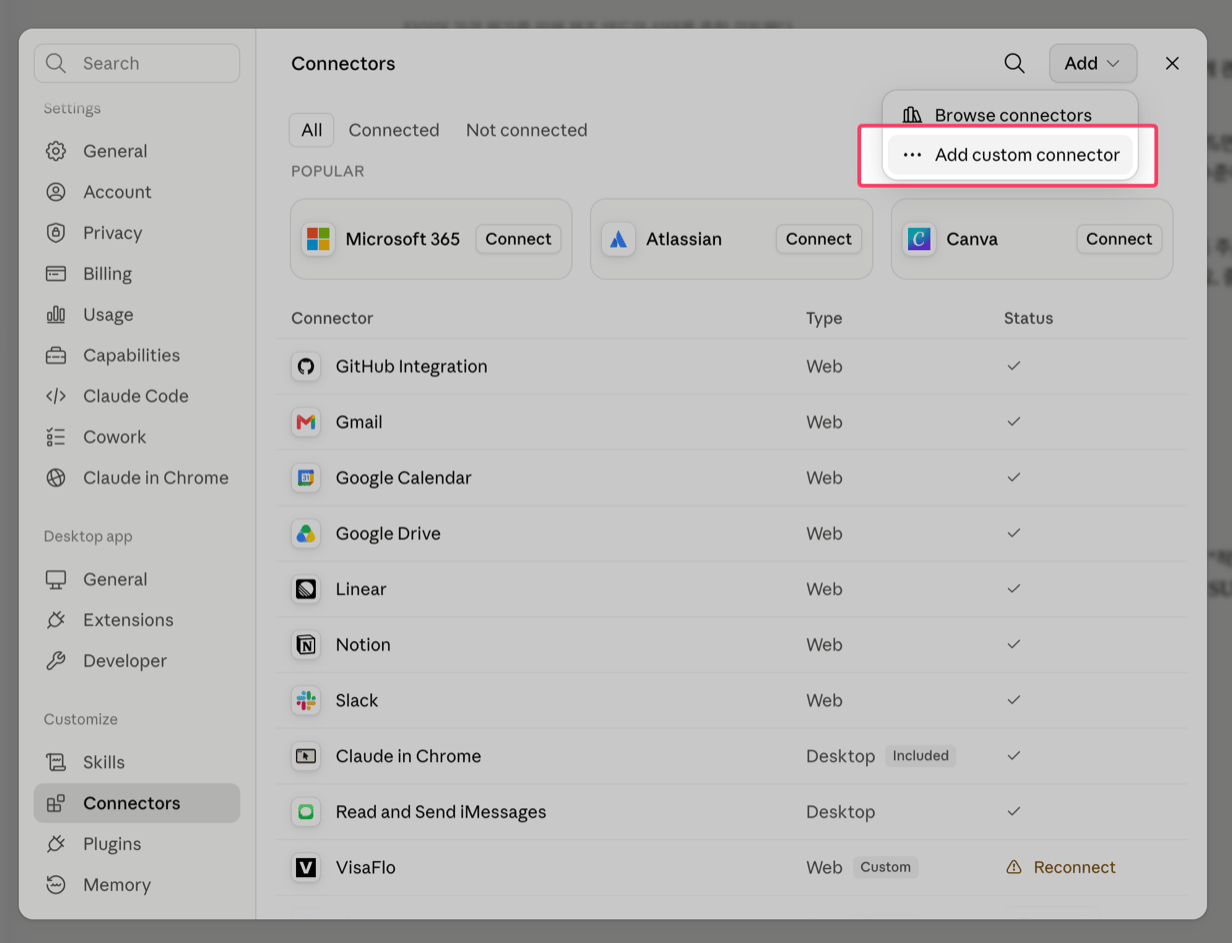Click the Privacy shield icon
The width and height of the screenshot is (1232, 943).
point(56,233)
